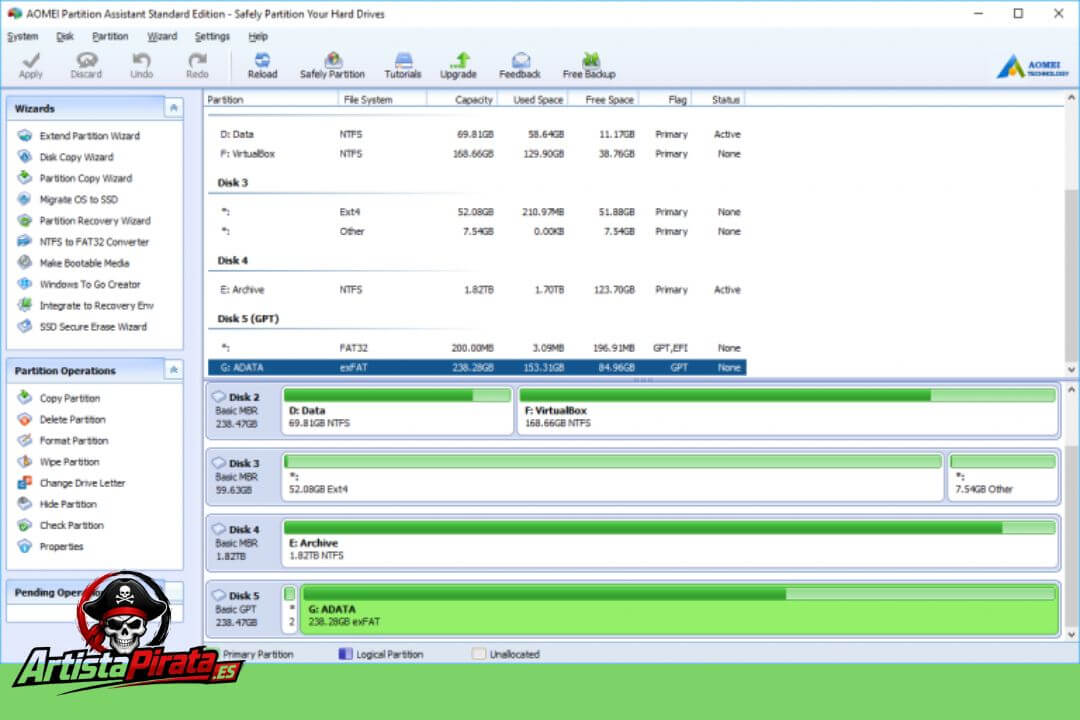The height and width of the screenshot is (720, 1080).
Task: Select F: VirtualBox row in list
Action: tap(477, 154)
